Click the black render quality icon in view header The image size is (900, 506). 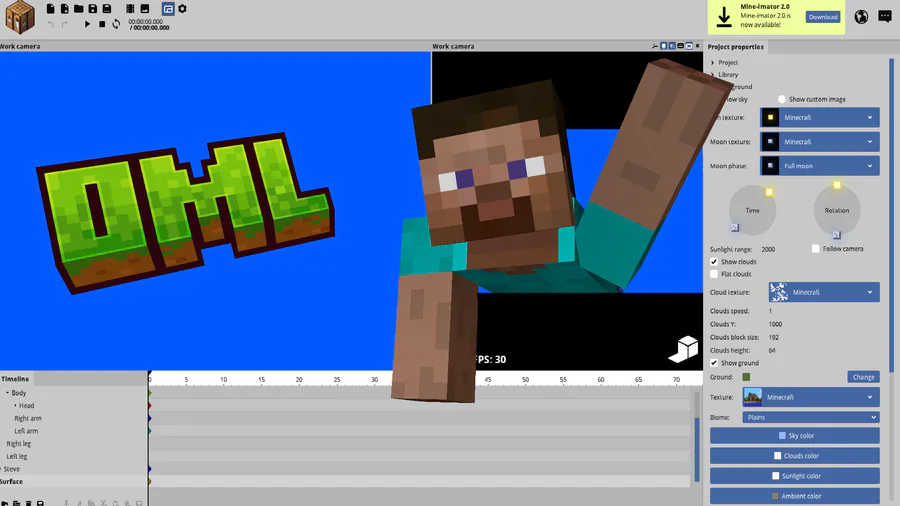tap(680, 46)
